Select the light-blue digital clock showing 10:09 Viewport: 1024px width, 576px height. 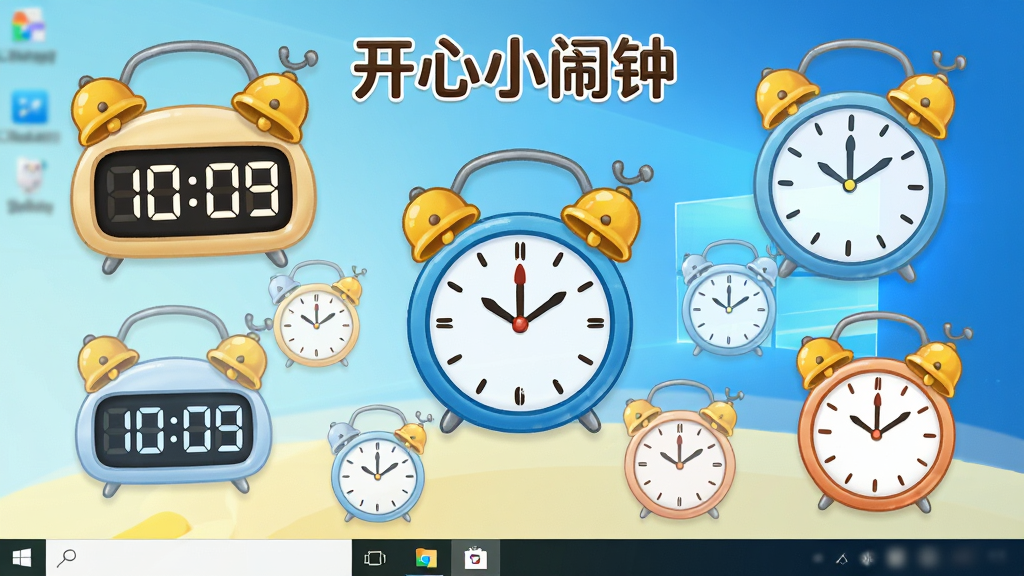point(173,402)
